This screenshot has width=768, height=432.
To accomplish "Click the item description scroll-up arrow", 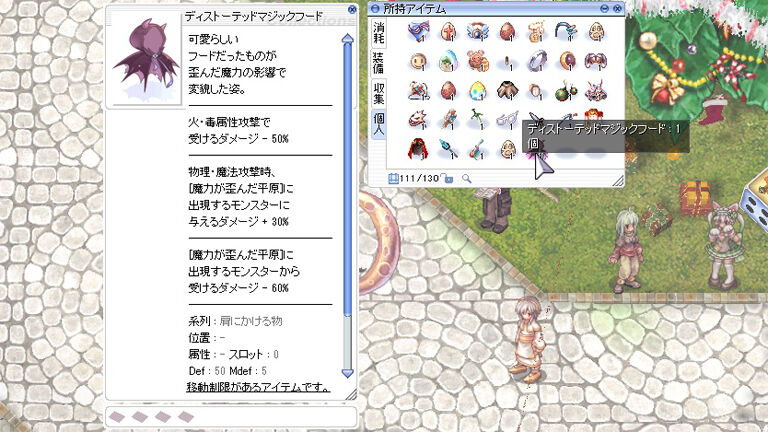I will (347, 40).
